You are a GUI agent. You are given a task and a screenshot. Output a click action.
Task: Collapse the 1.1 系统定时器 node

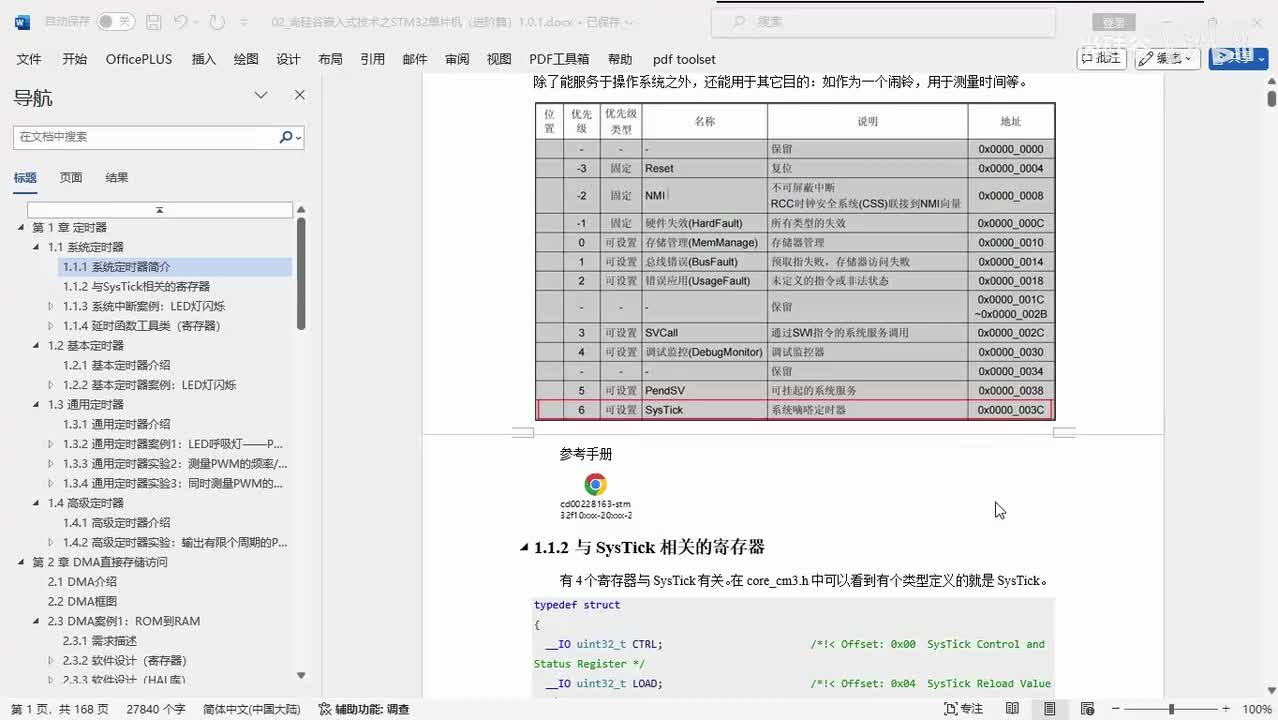[37, 247]
